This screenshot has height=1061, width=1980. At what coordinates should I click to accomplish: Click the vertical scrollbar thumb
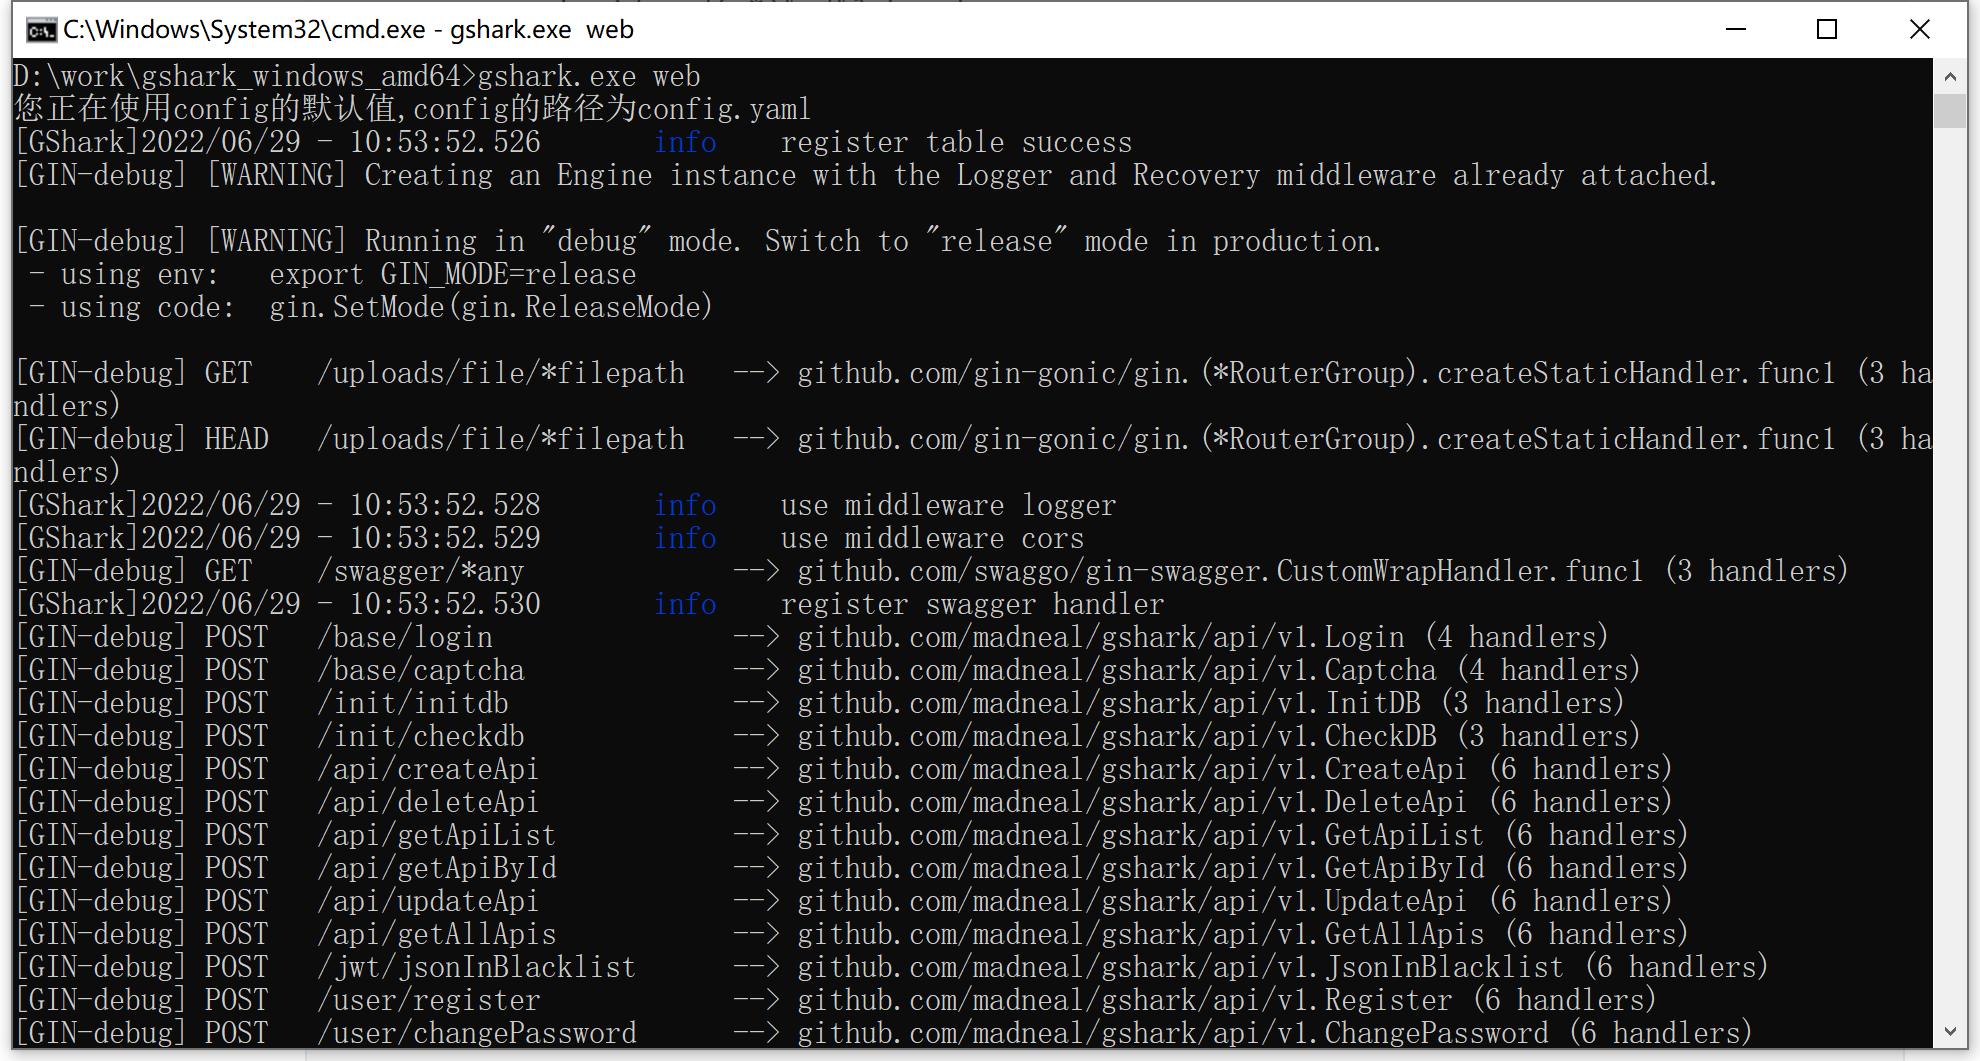pos(1949,110)
